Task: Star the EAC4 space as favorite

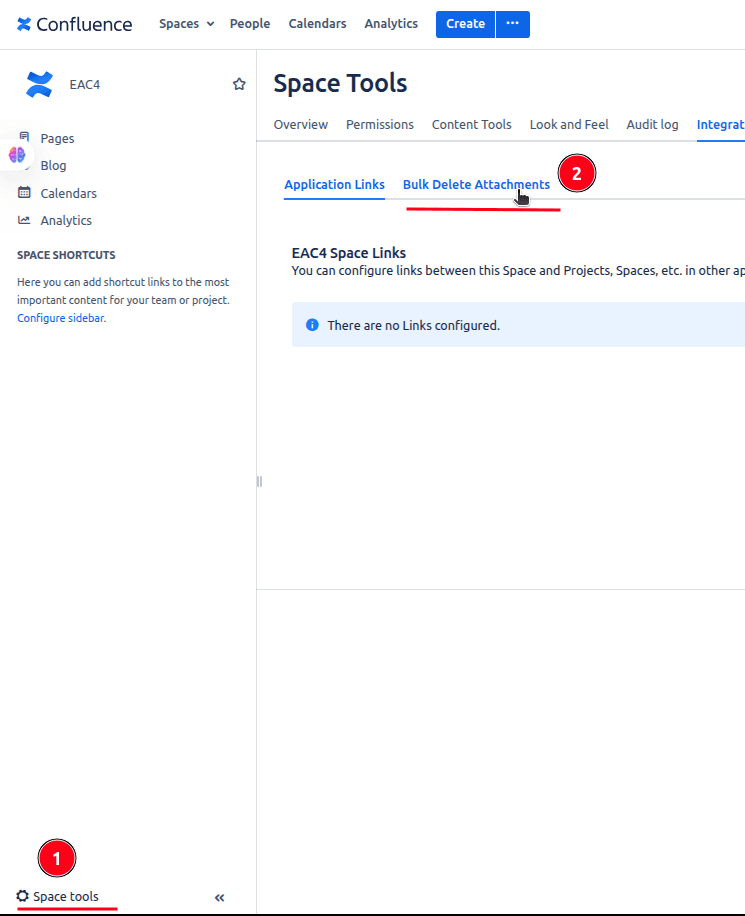Action: (x=239, y=85)
